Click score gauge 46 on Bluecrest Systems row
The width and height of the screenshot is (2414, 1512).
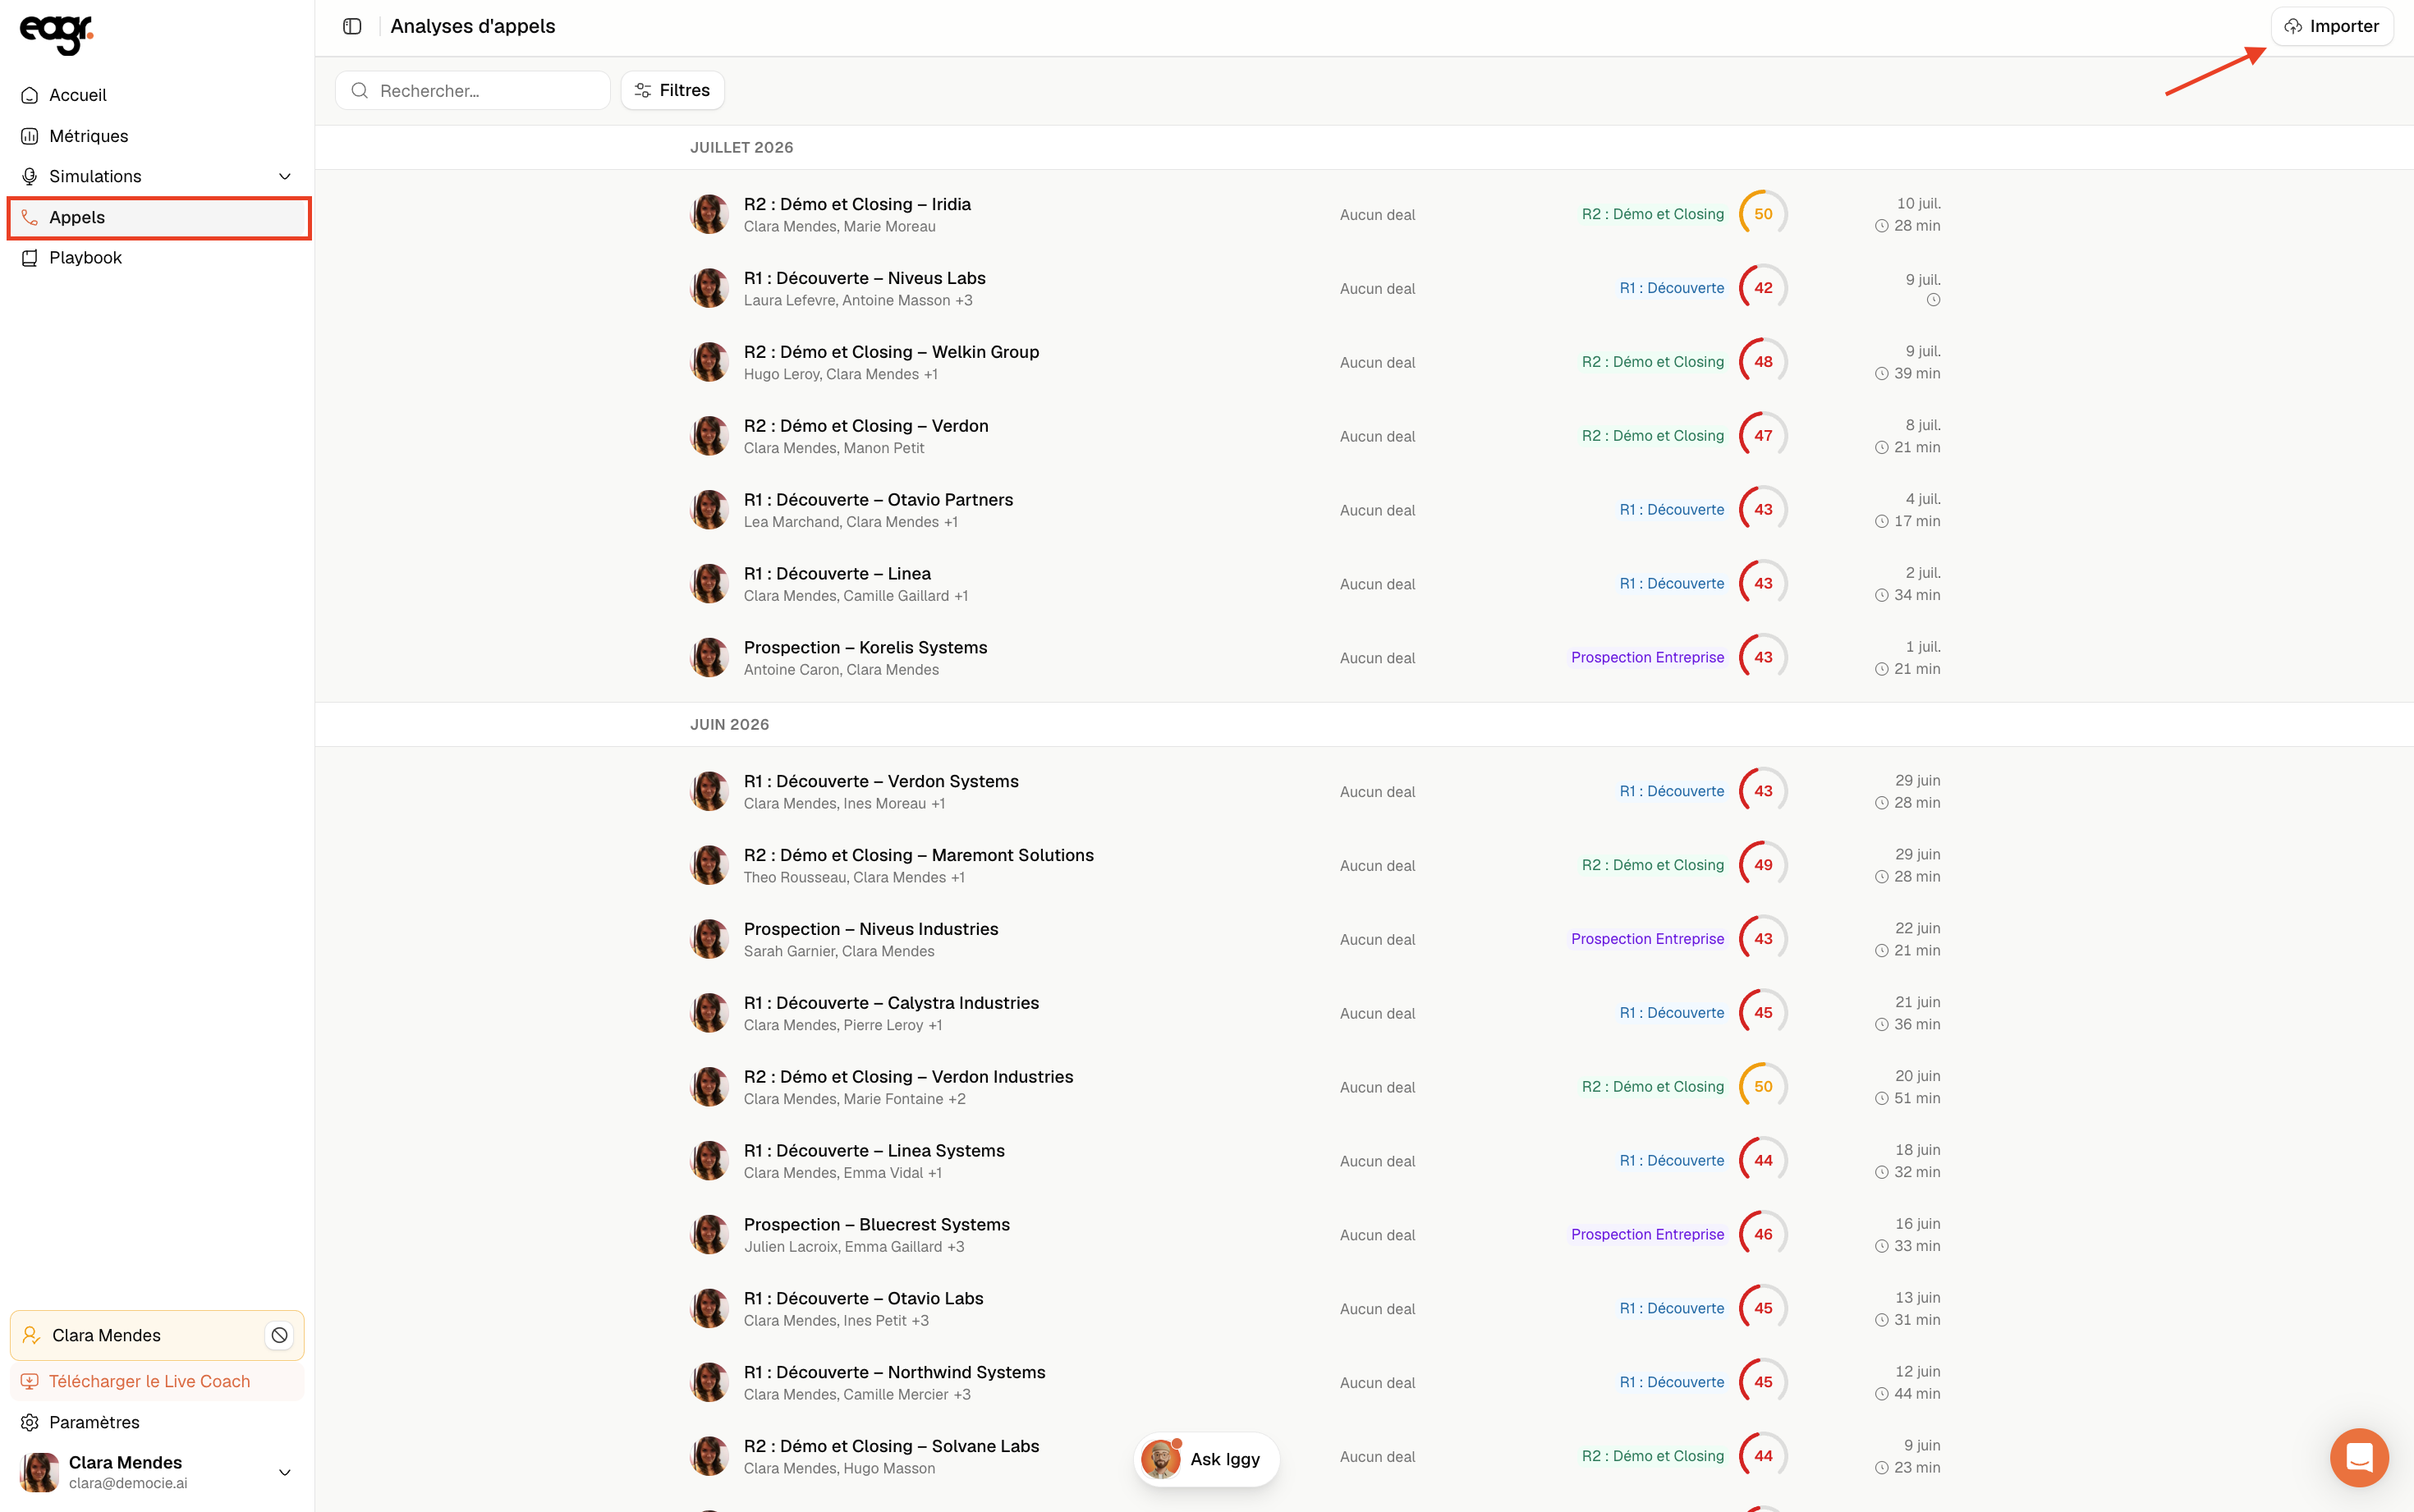1763,1234
